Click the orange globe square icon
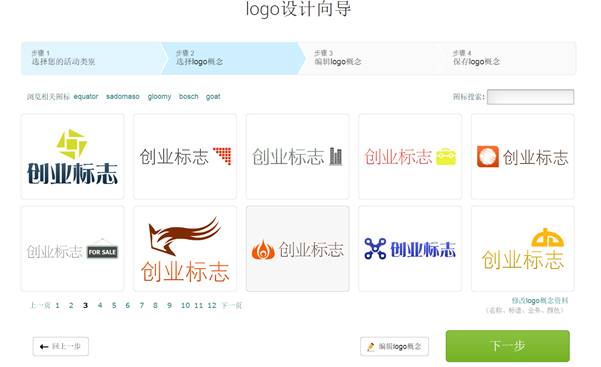The width and height of the screenshot is (601, 367). coord(488,156)
